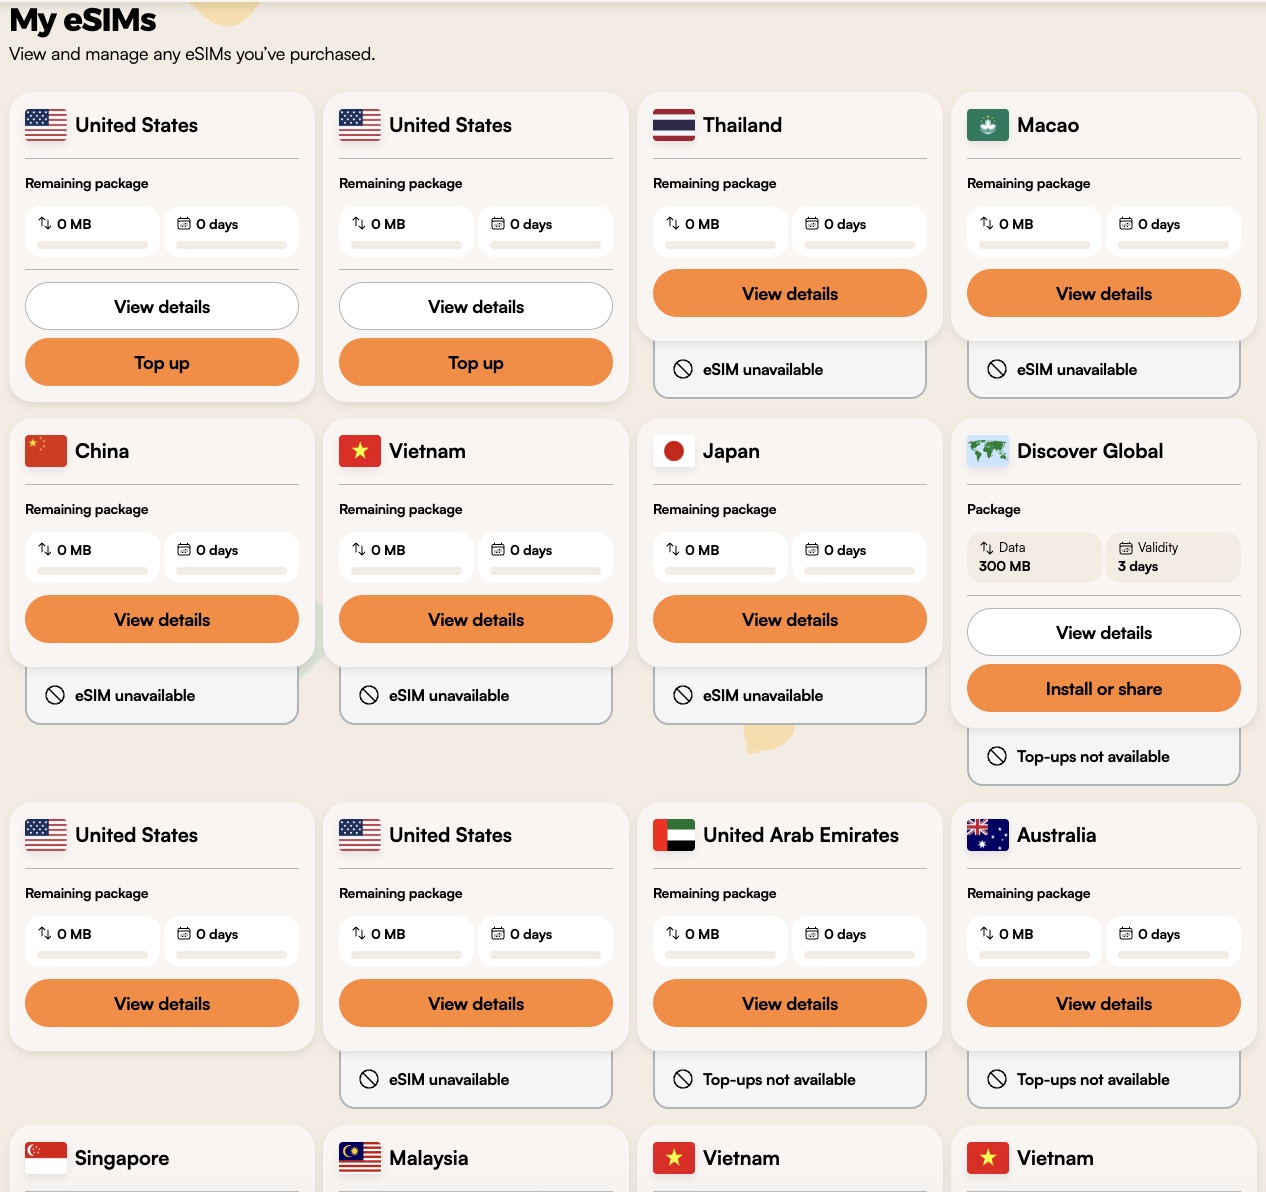Click the Australia flag icon

[987, 835]
